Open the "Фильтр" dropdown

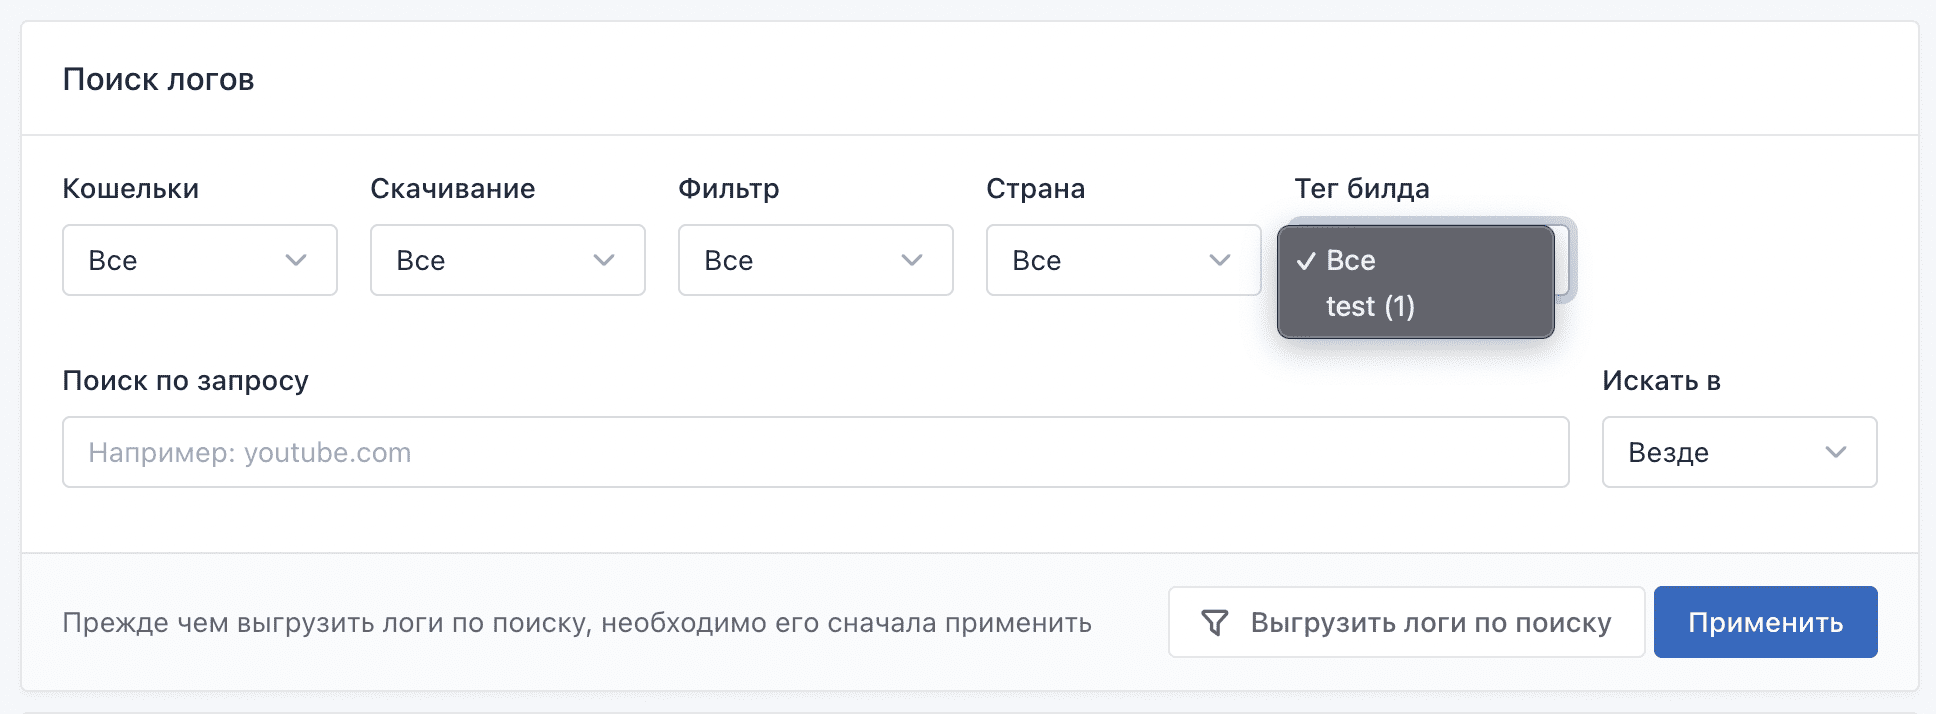point(815,261)
